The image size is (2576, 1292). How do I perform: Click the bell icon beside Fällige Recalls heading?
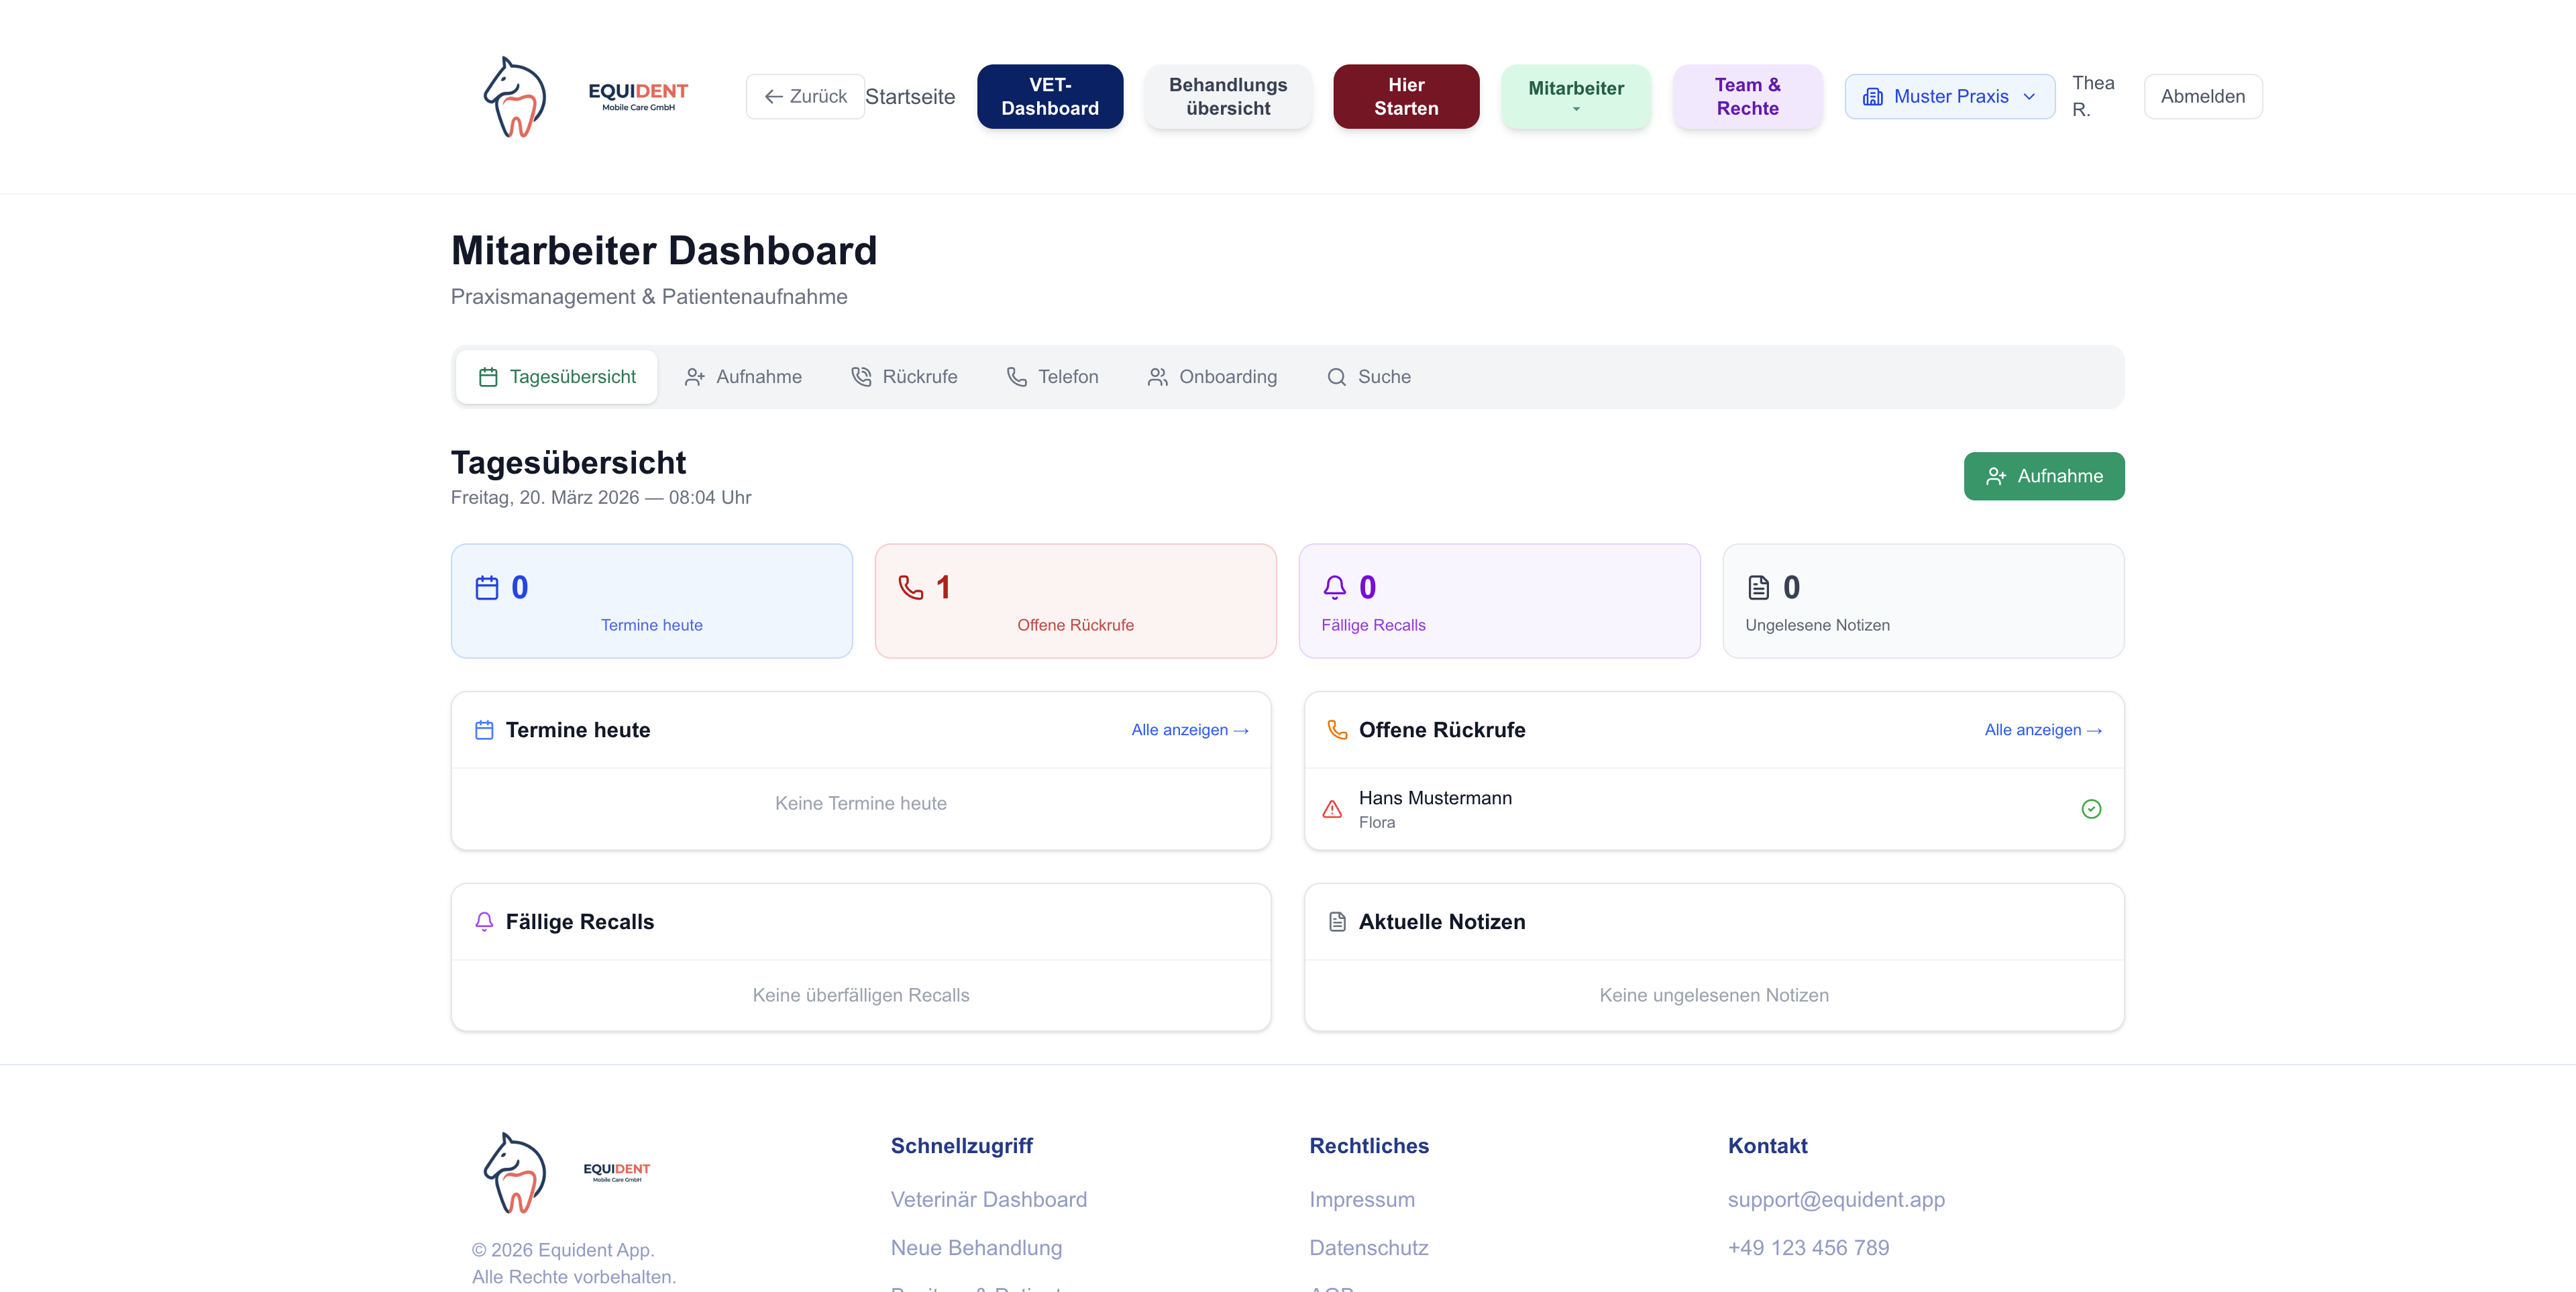coord(484,922)
